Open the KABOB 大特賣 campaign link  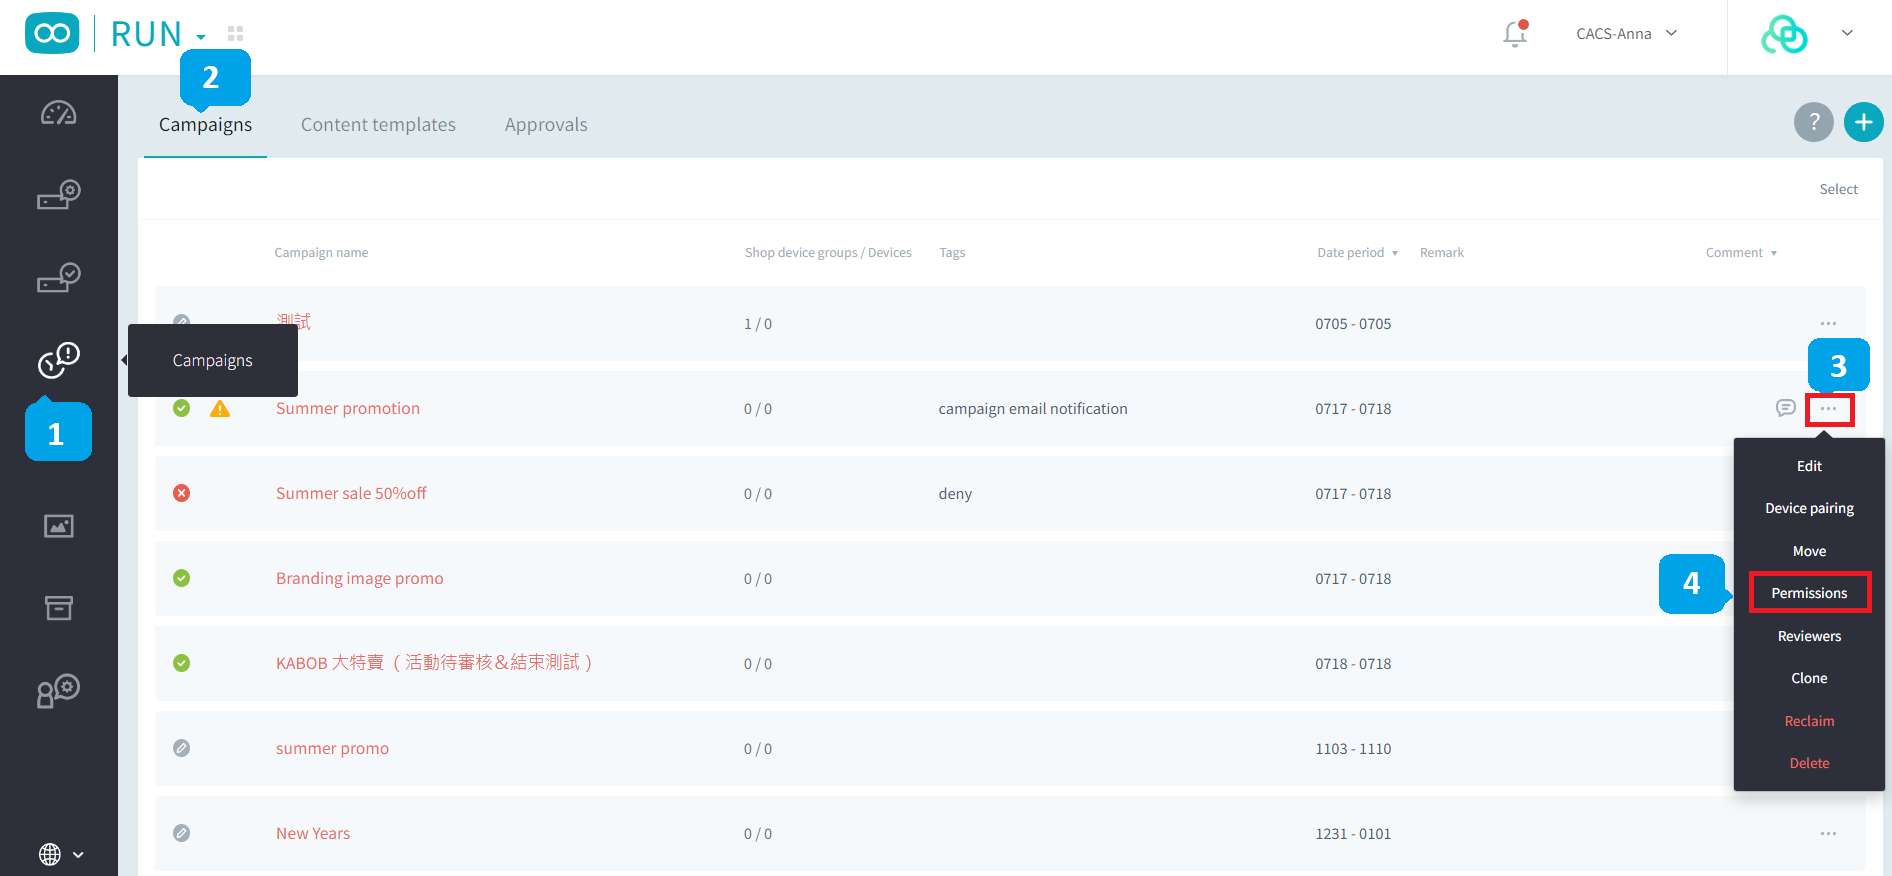(435, 663)
